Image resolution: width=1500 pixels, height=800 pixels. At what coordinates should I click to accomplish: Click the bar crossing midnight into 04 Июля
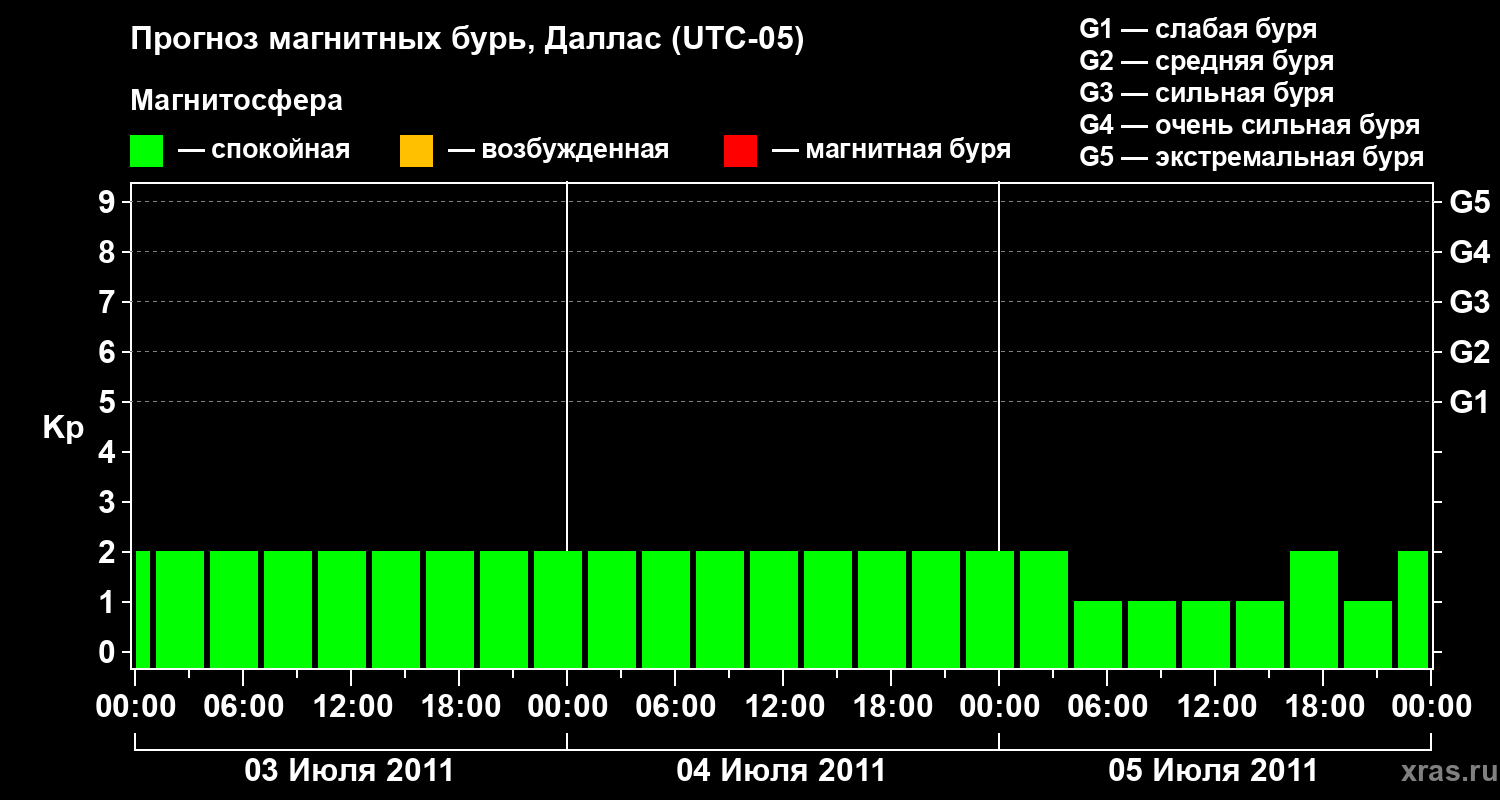tap(558, 609)
